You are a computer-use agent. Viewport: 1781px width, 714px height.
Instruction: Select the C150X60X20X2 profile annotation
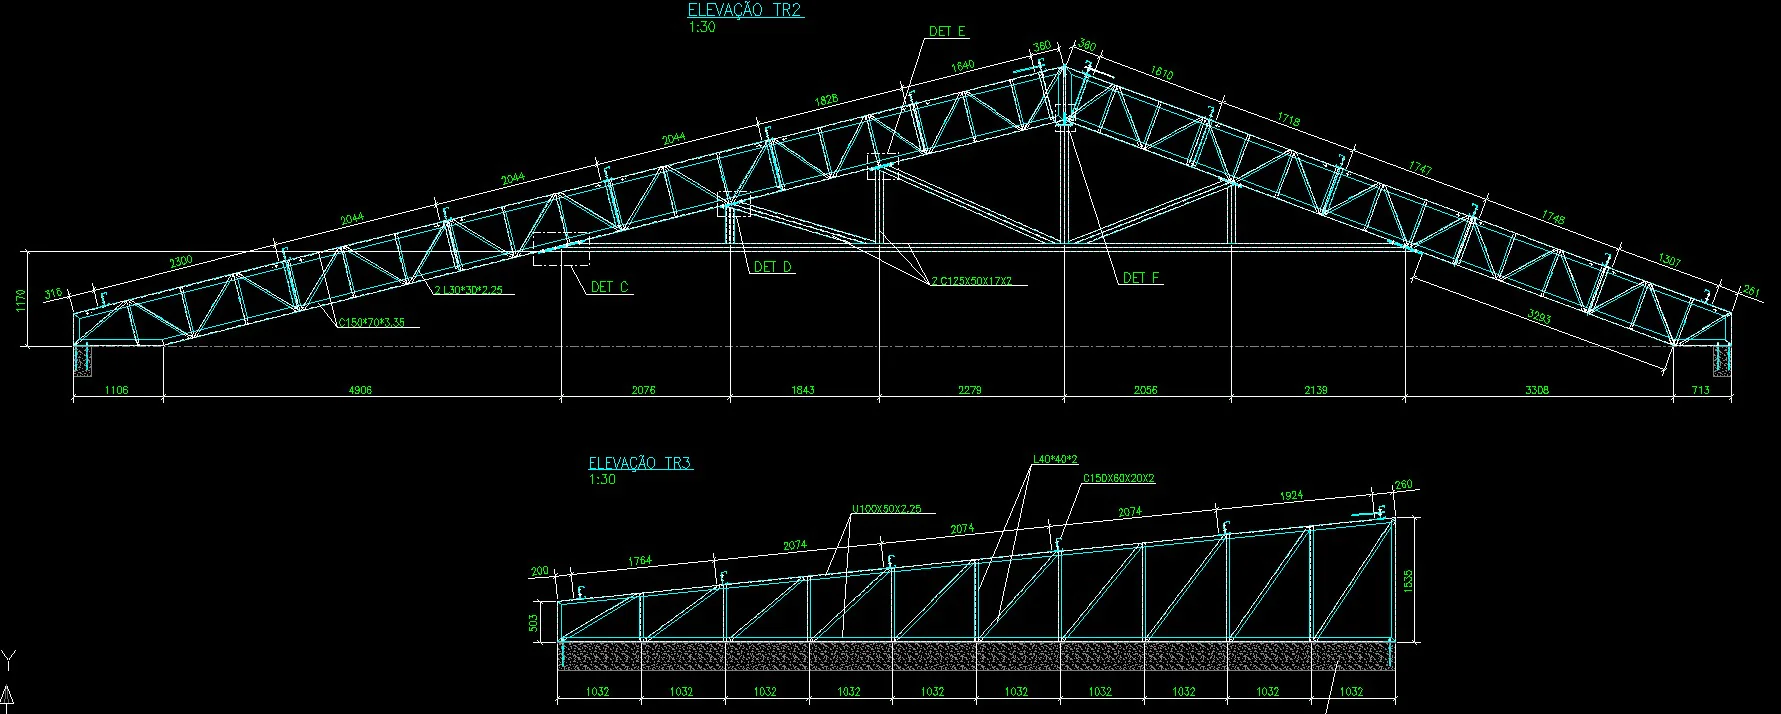(x=1118, y=479)
